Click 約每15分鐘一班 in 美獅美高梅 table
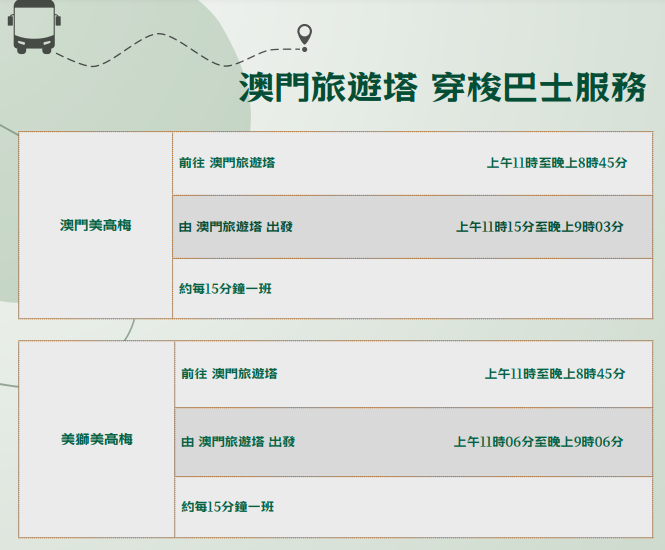Viewport: 665px width, 550px height. coord(228,507)
